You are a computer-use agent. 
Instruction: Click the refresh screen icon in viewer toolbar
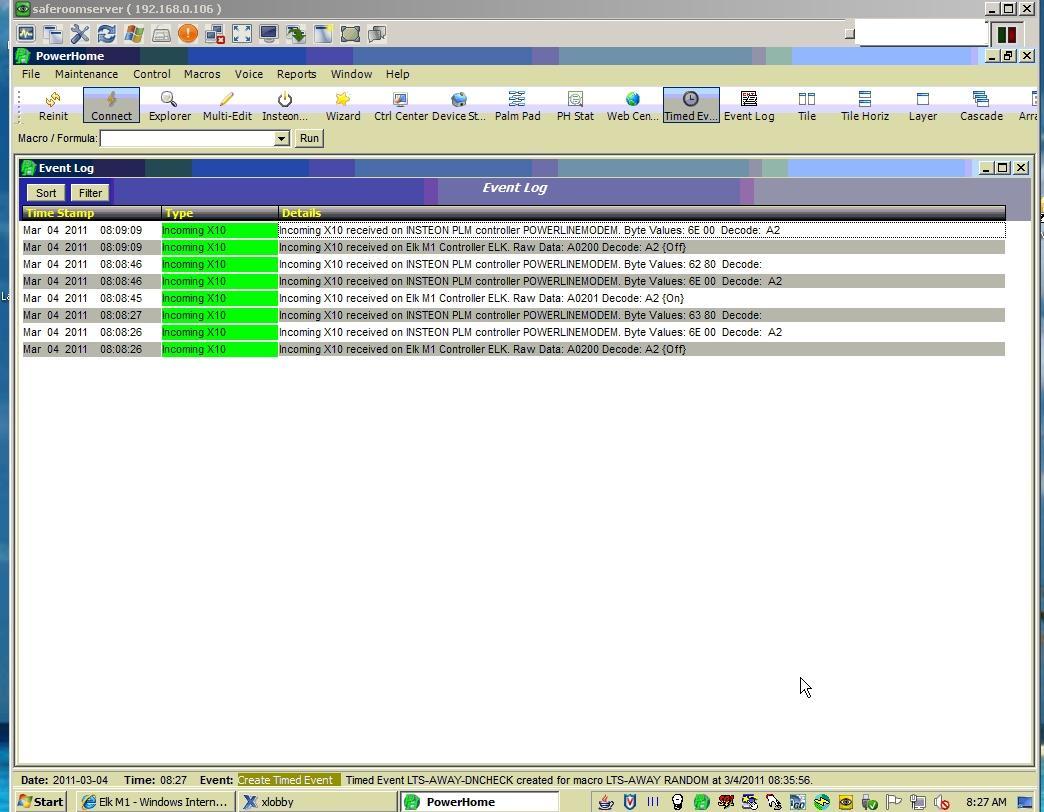107,33
